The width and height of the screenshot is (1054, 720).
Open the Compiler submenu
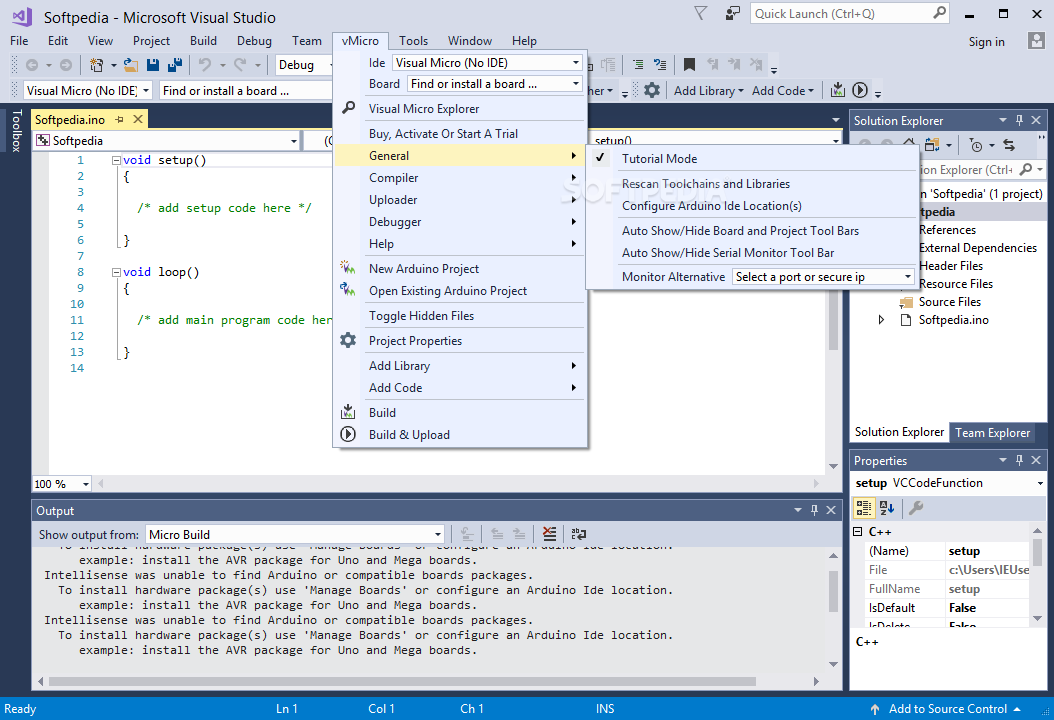[460, 178]
